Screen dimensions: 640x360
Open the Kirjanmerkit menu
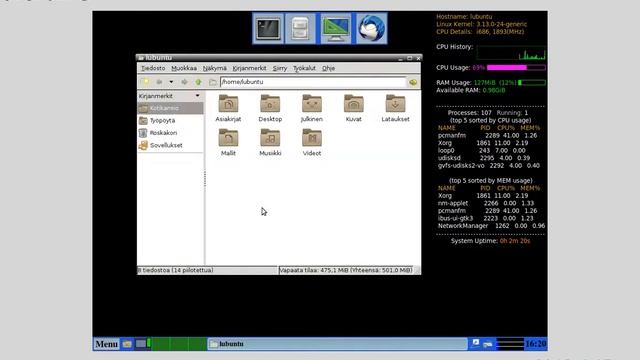coord(249,68)
